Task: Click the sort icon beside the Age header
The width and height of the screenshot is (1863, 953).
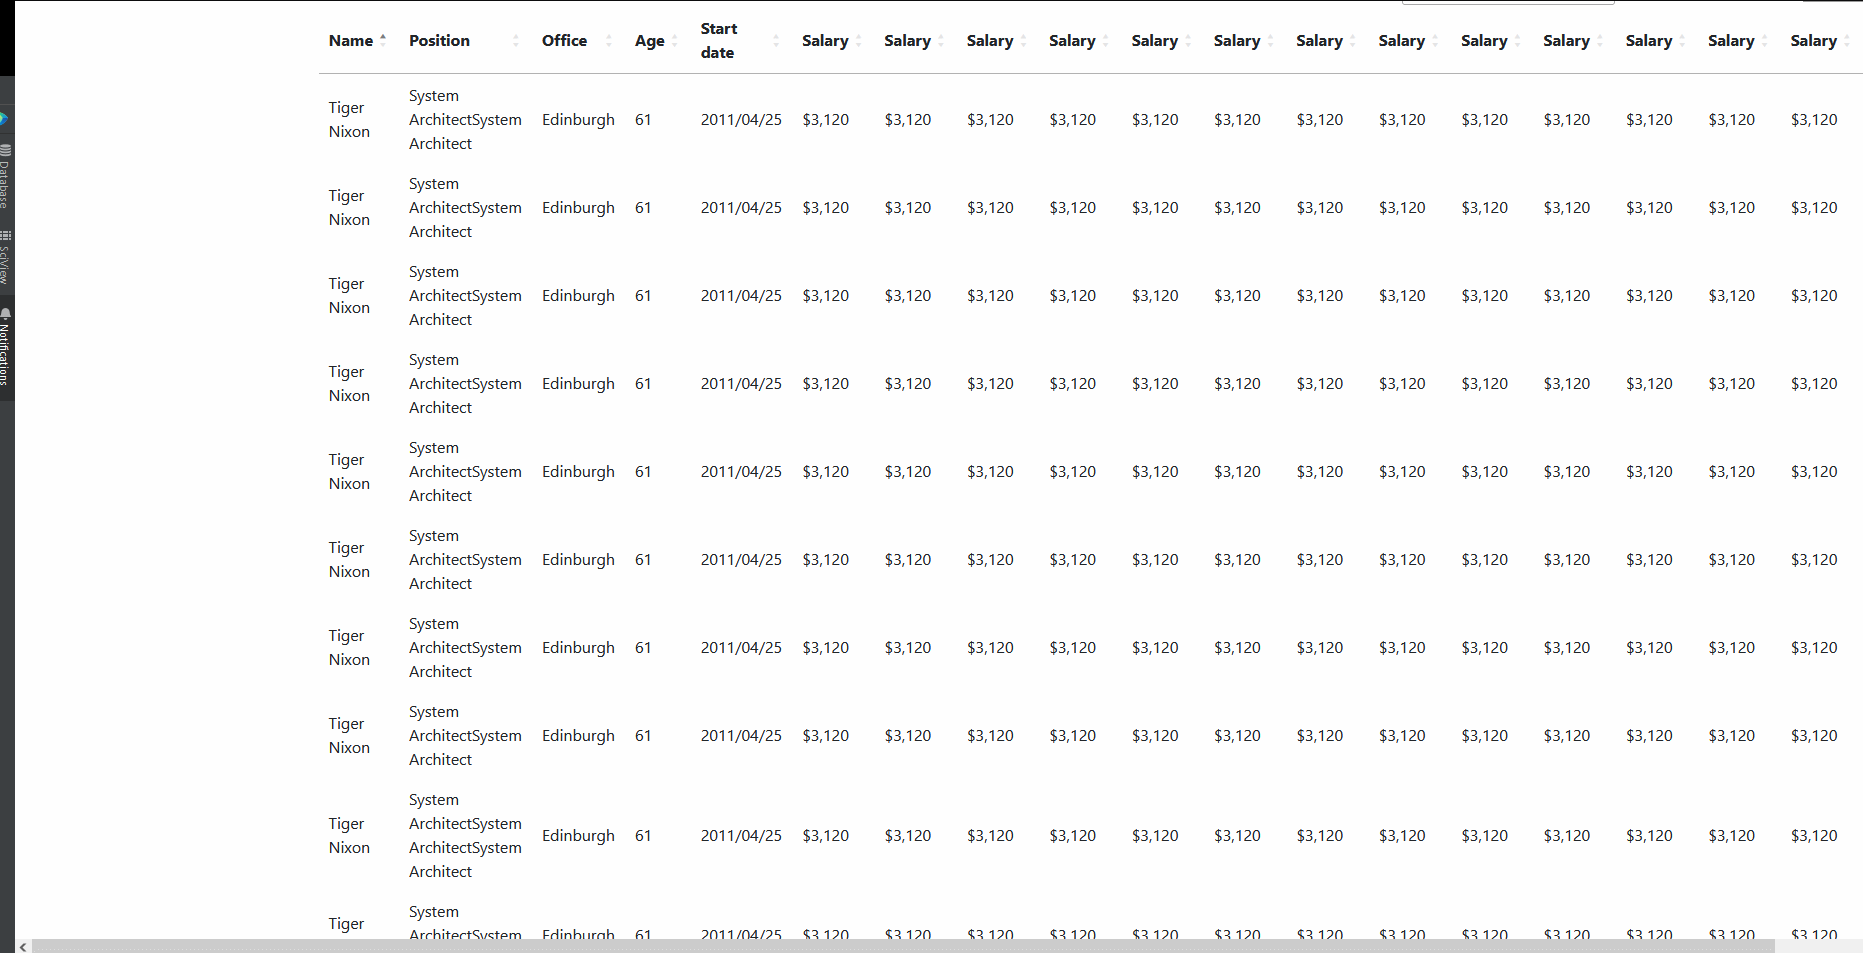Action: coord(674,40)
